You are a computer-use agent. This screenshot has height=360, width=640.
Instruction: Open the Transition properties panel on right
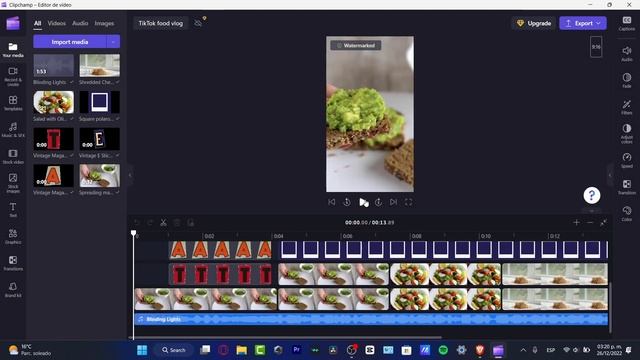pos(627,187)
